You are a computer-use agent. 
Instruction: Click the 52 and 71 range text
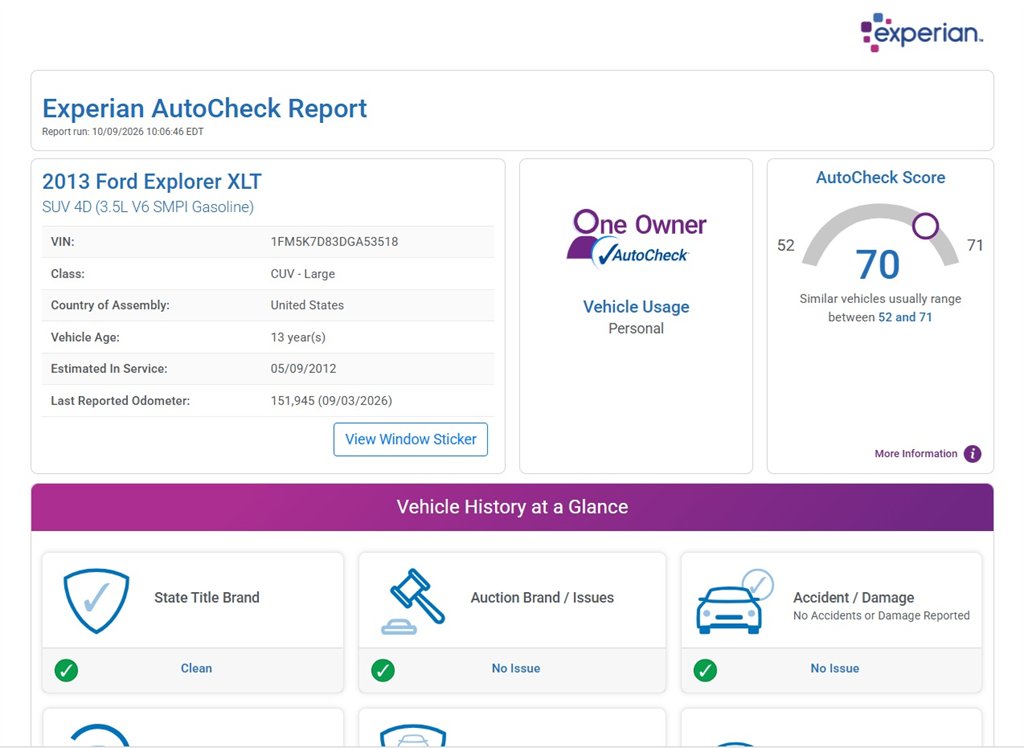pos(905,317)
